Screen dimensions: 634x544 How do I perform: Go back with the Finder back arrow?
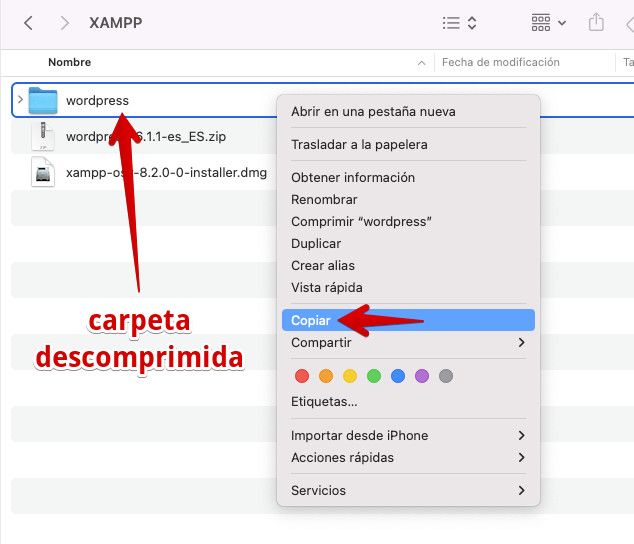pyautogui.click(x=28, y=23)
